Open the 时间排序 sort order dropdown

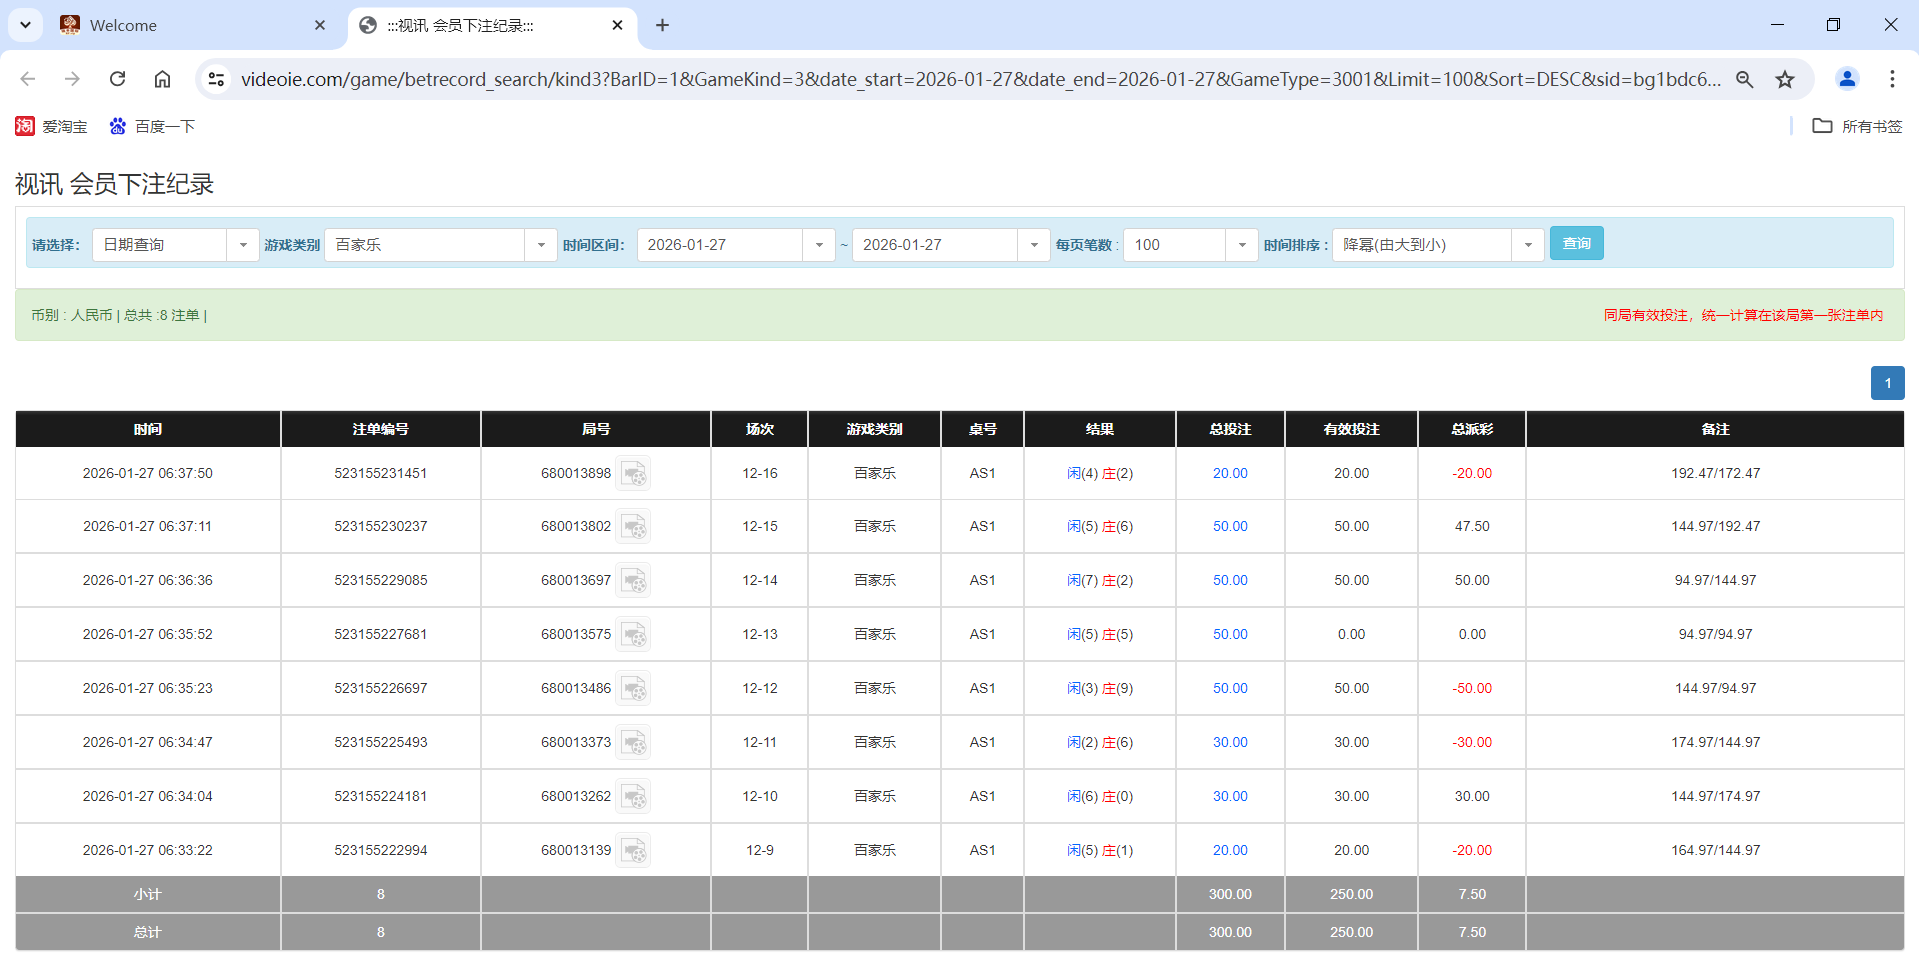(1527, 244)
